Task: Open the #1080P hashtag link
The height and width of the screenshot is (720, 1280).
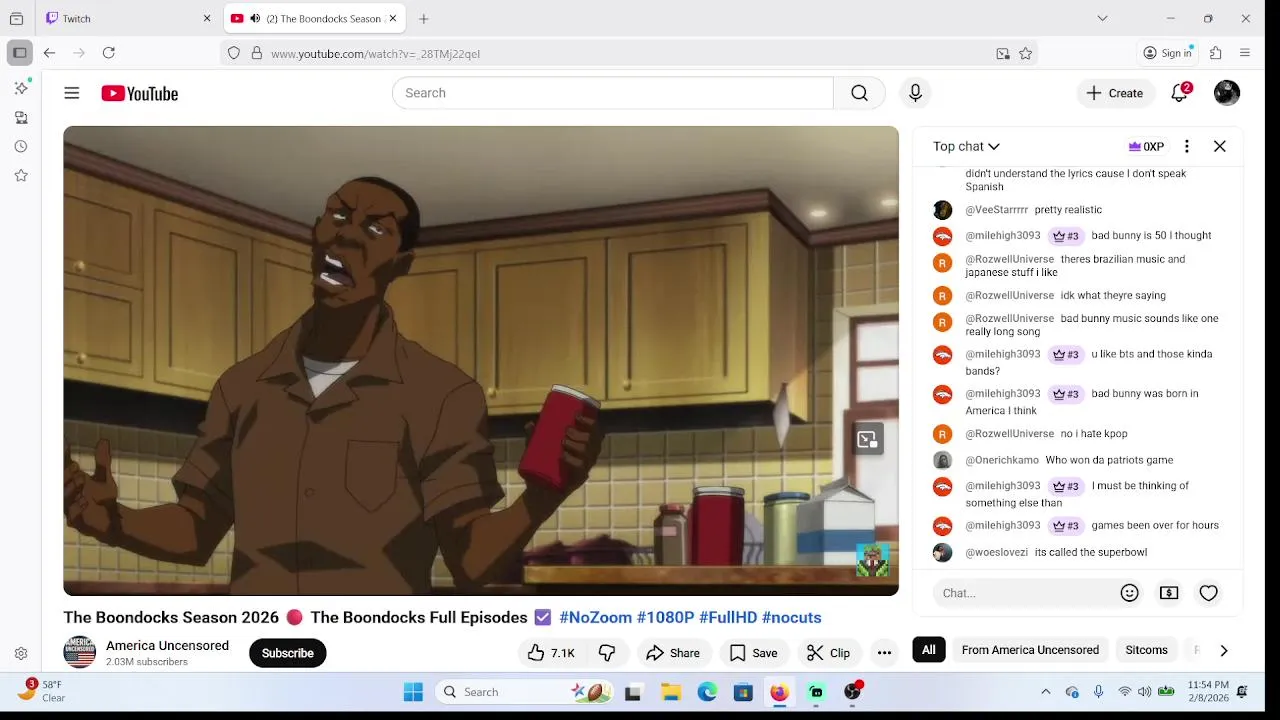Action: click(666, 618)
